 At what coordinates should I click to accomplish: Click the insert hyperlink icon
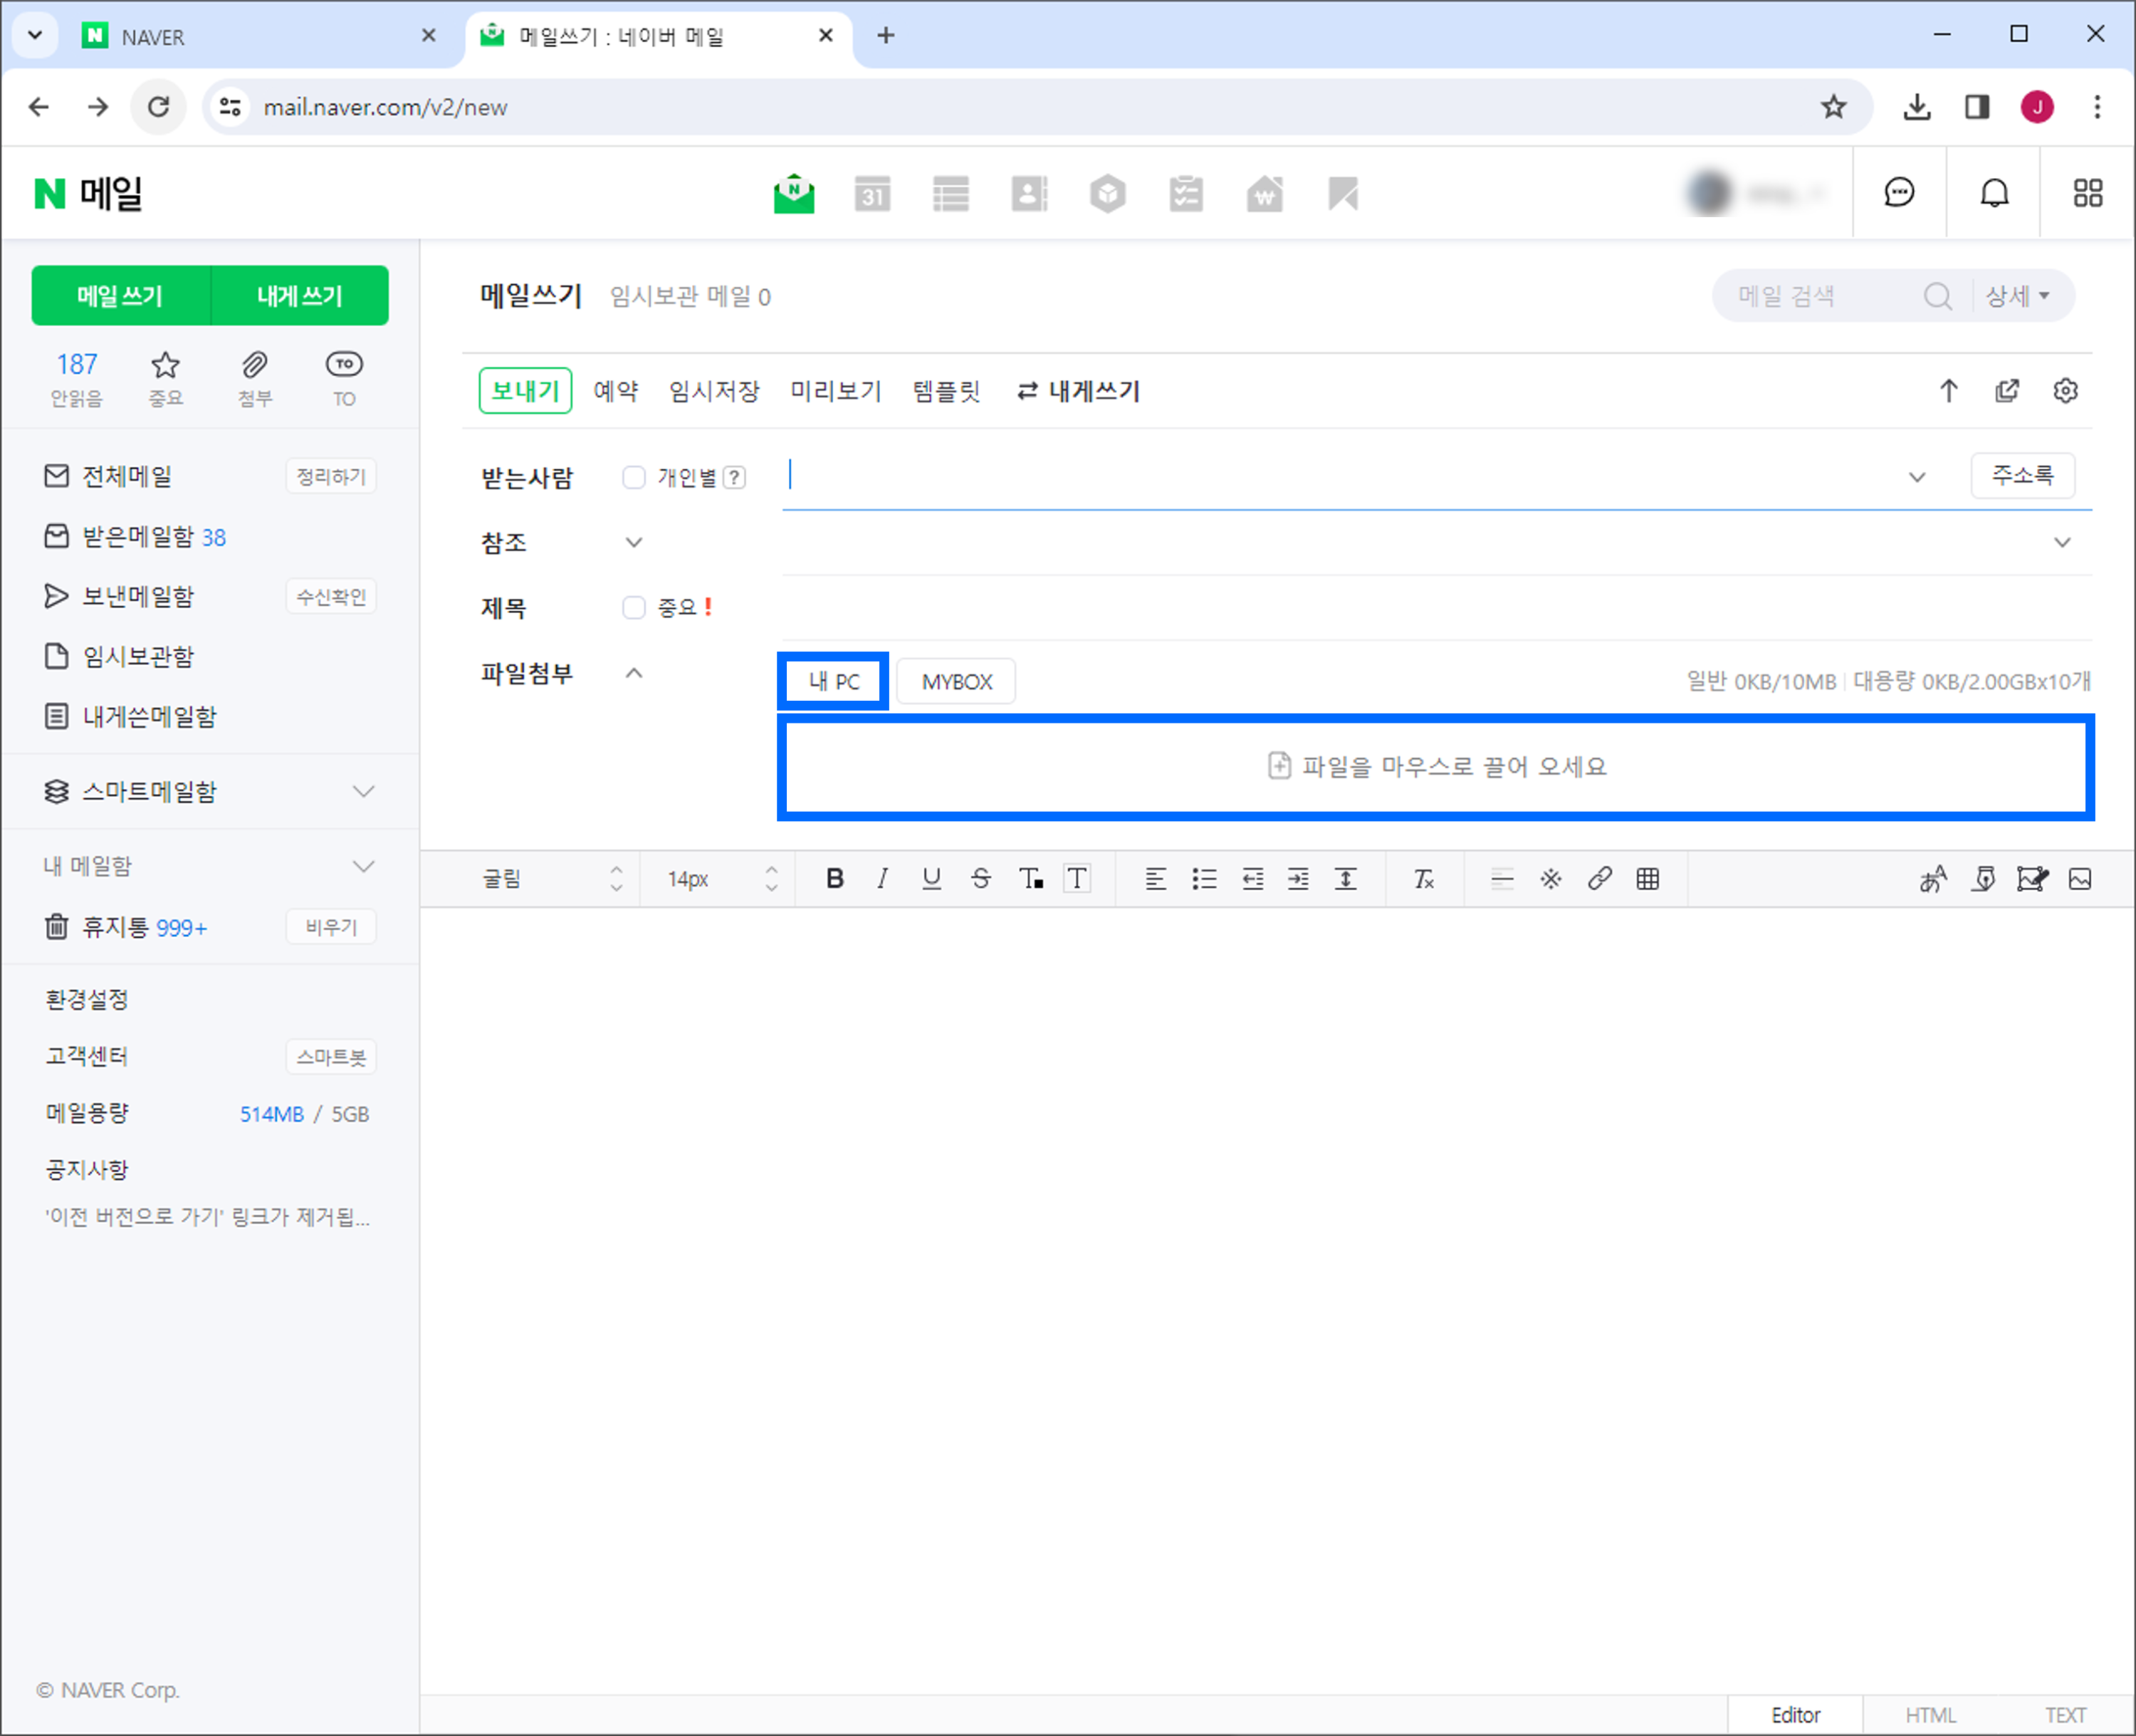[1599, 879]
